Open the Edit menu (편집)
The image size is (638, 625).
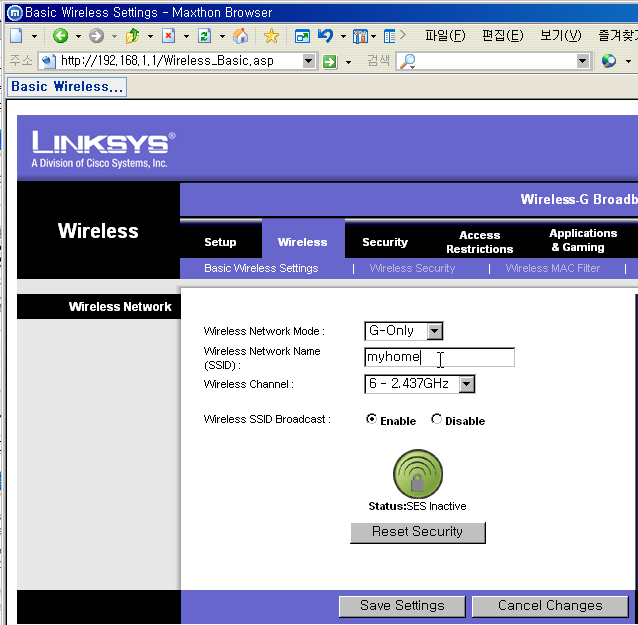pyautogui.click(x=503, y=36)
